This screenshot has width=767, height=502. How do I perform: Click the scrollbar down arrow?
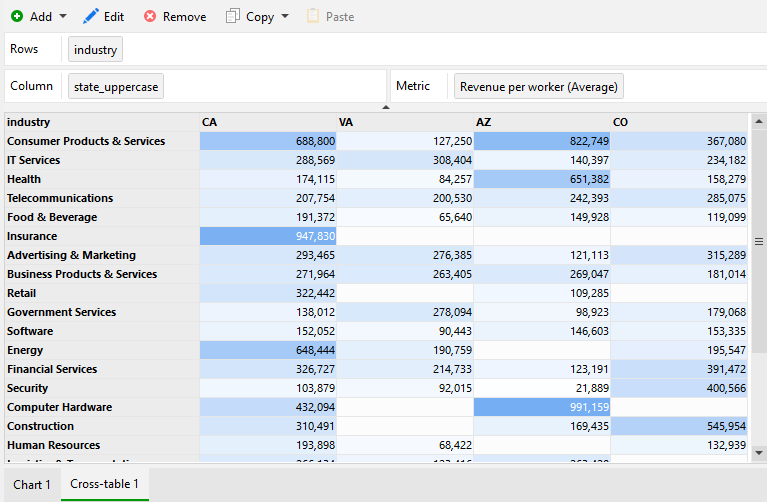759,453
